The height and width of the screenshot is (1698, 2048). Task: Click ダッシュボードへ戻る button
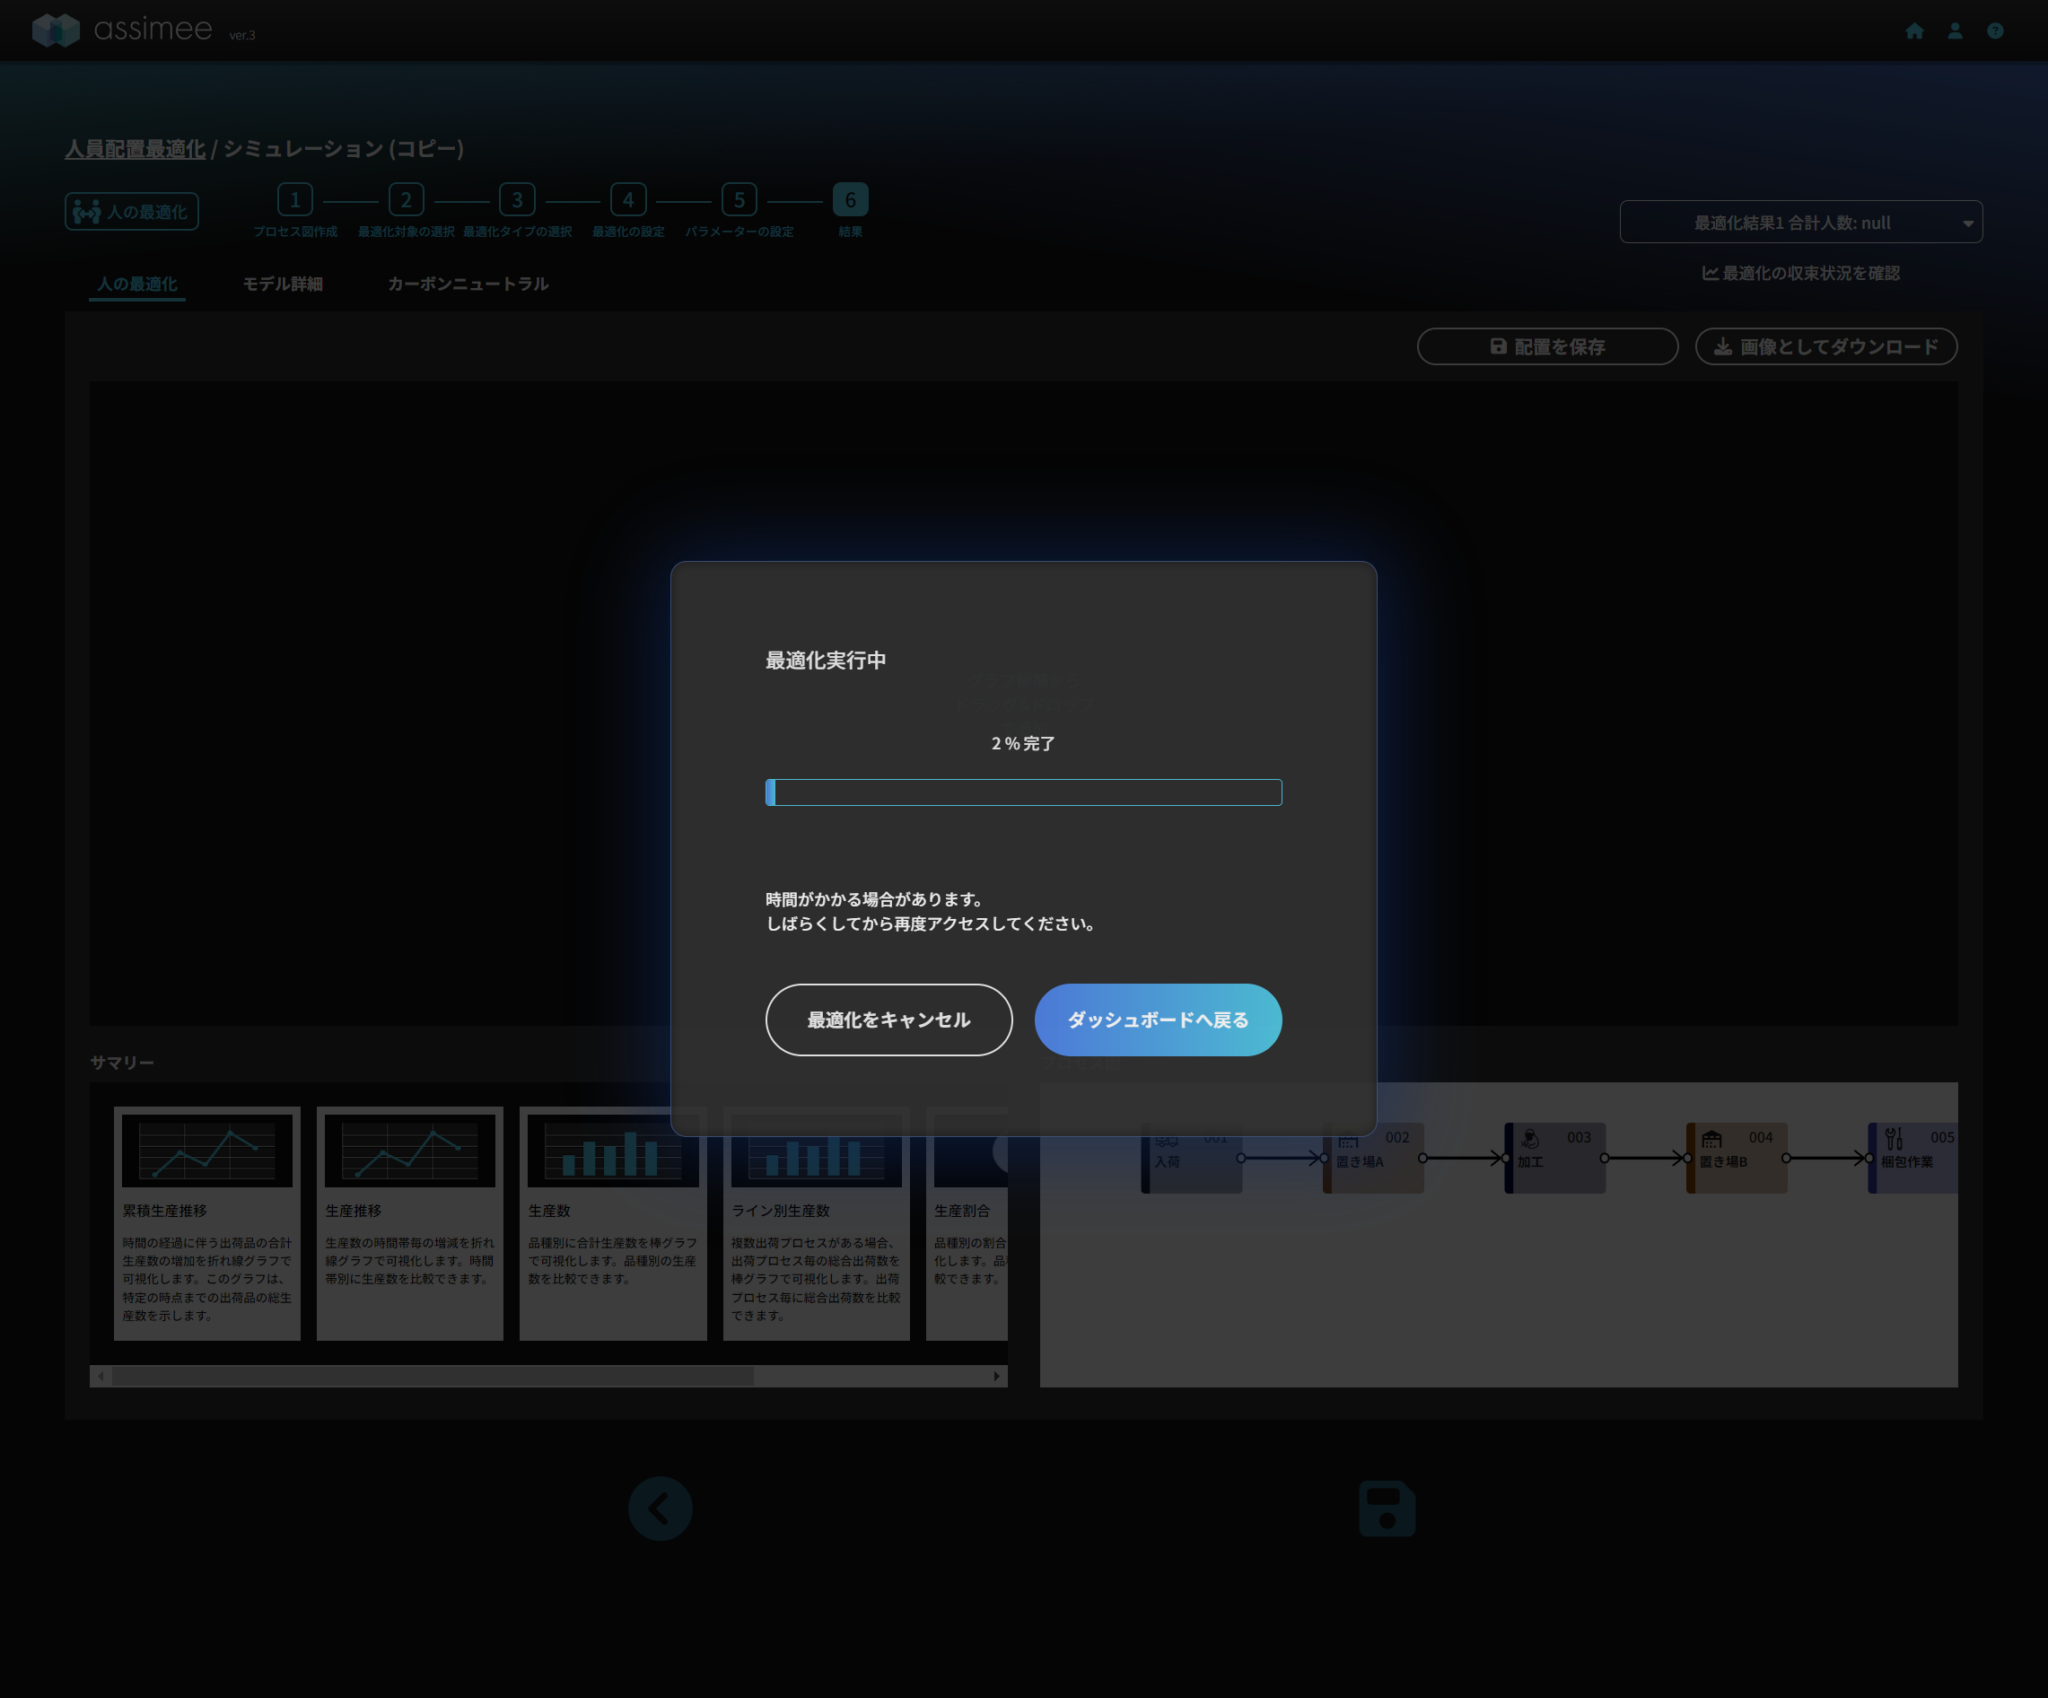1158,1020
